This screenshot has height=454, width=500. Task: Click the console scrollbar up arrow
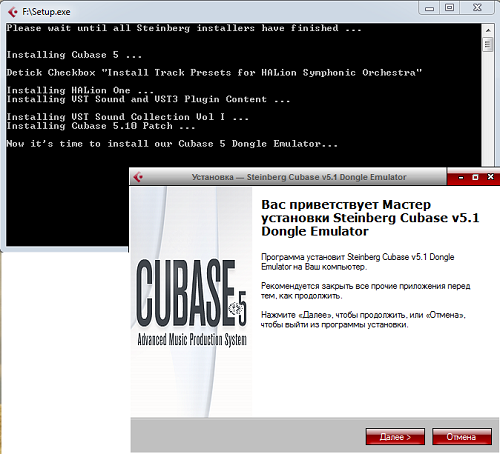pyautogui.click(x=488, y=30)
